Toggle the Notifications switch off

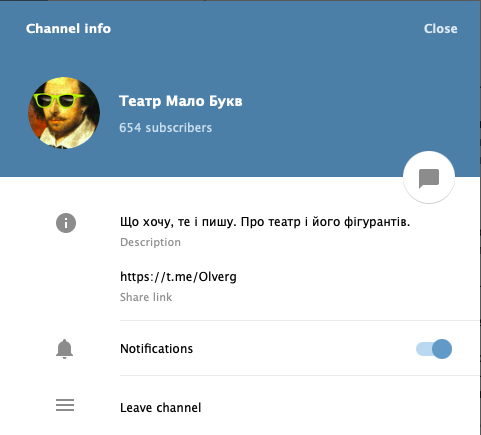[434, 349]
